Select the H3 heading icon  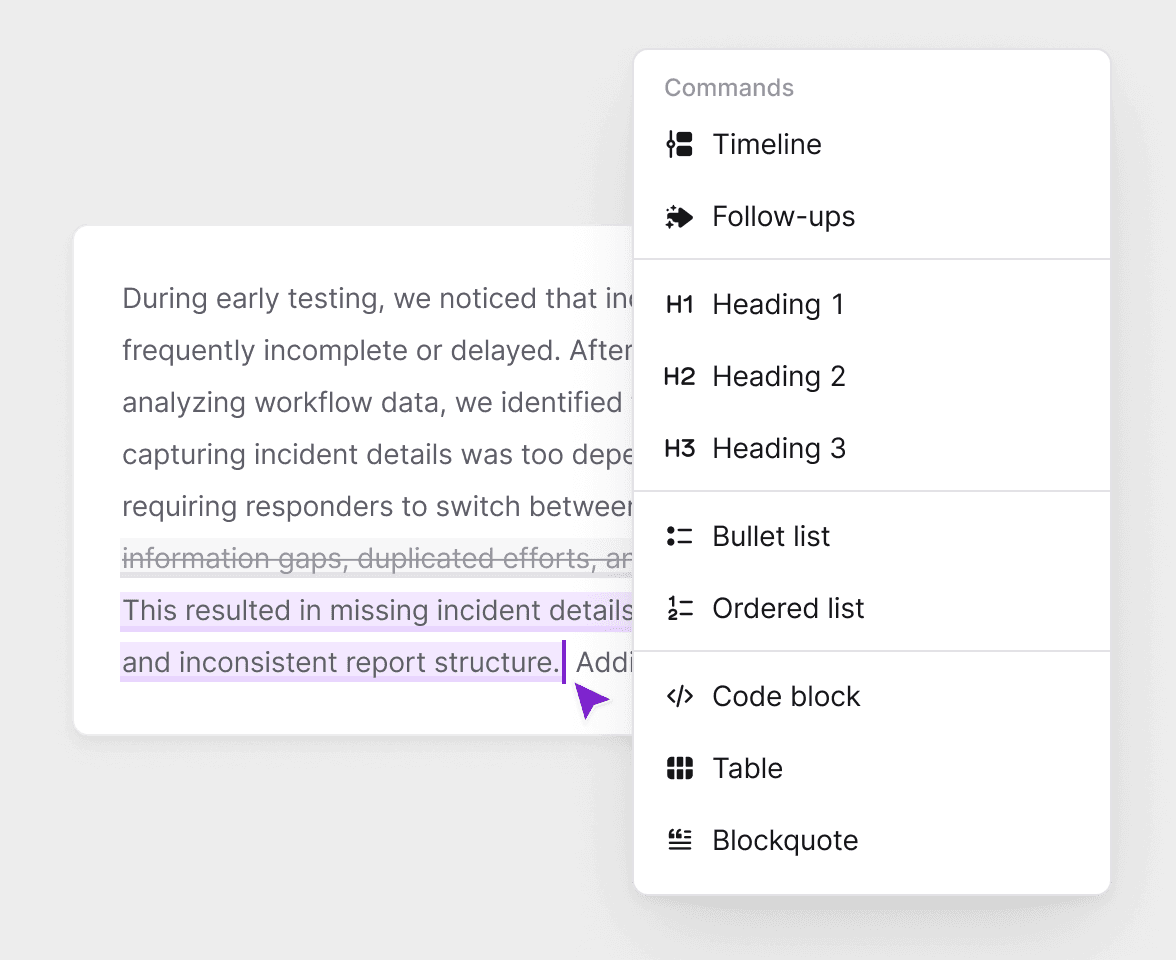point(680,448)
